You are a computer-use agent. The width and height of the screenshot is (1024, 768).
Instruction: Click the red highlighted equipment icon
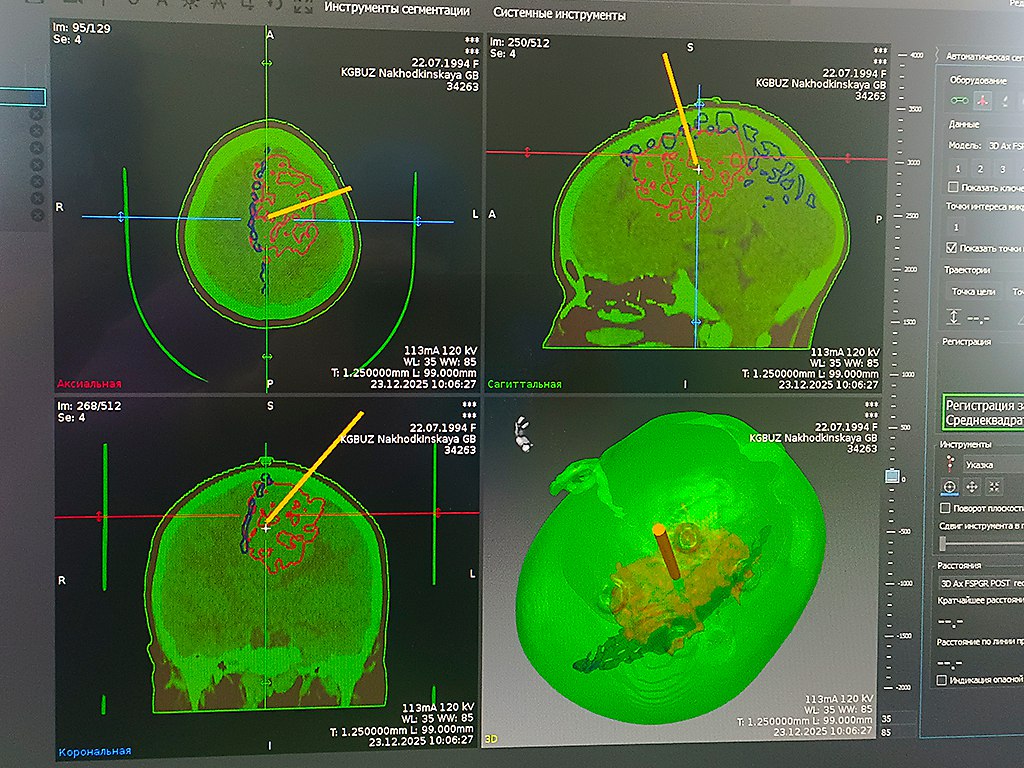[x=982, y=100]
